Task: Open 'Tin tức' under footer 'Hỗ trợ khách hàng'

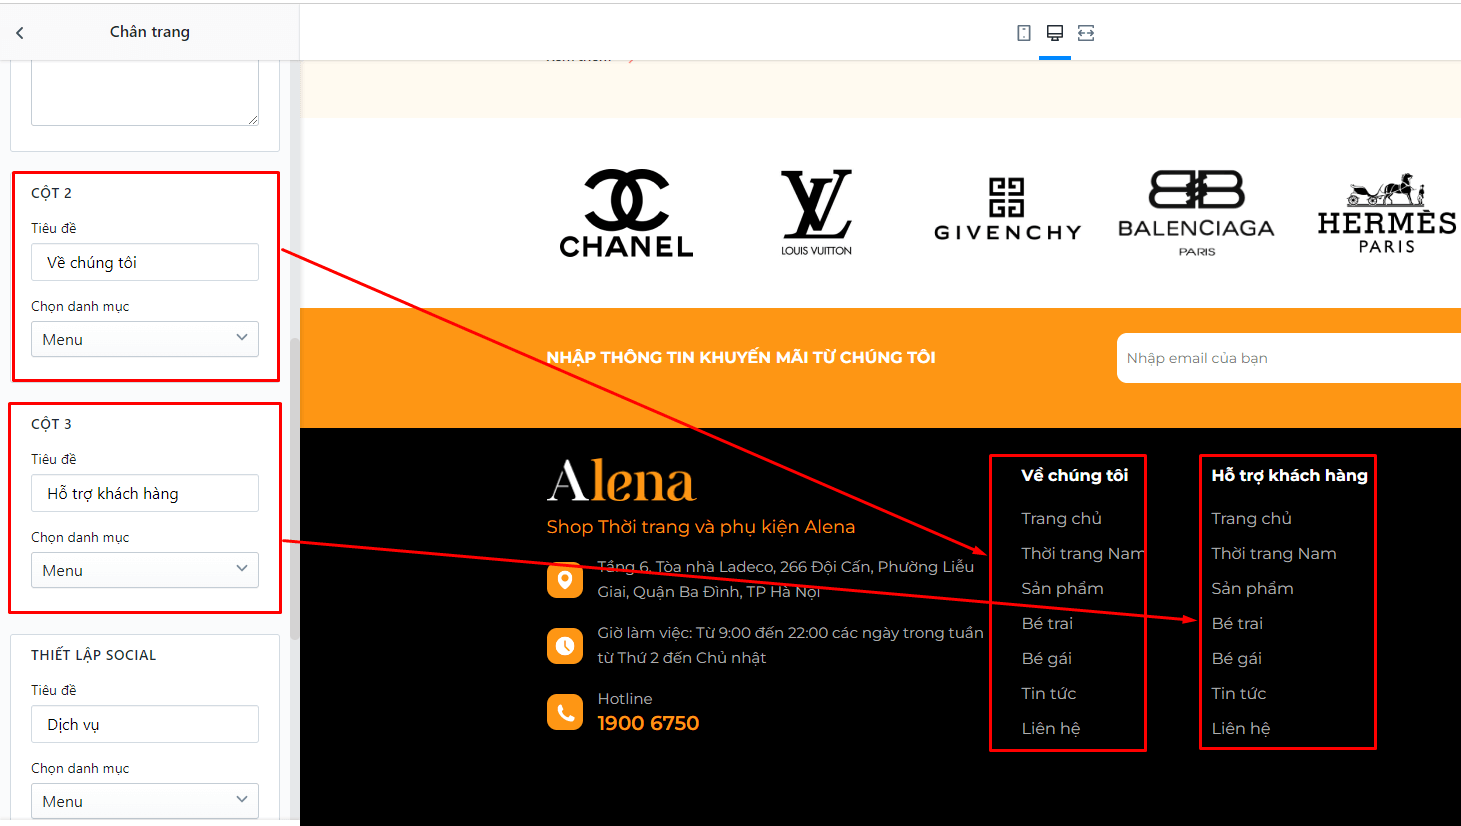Action: point(1238,693)
